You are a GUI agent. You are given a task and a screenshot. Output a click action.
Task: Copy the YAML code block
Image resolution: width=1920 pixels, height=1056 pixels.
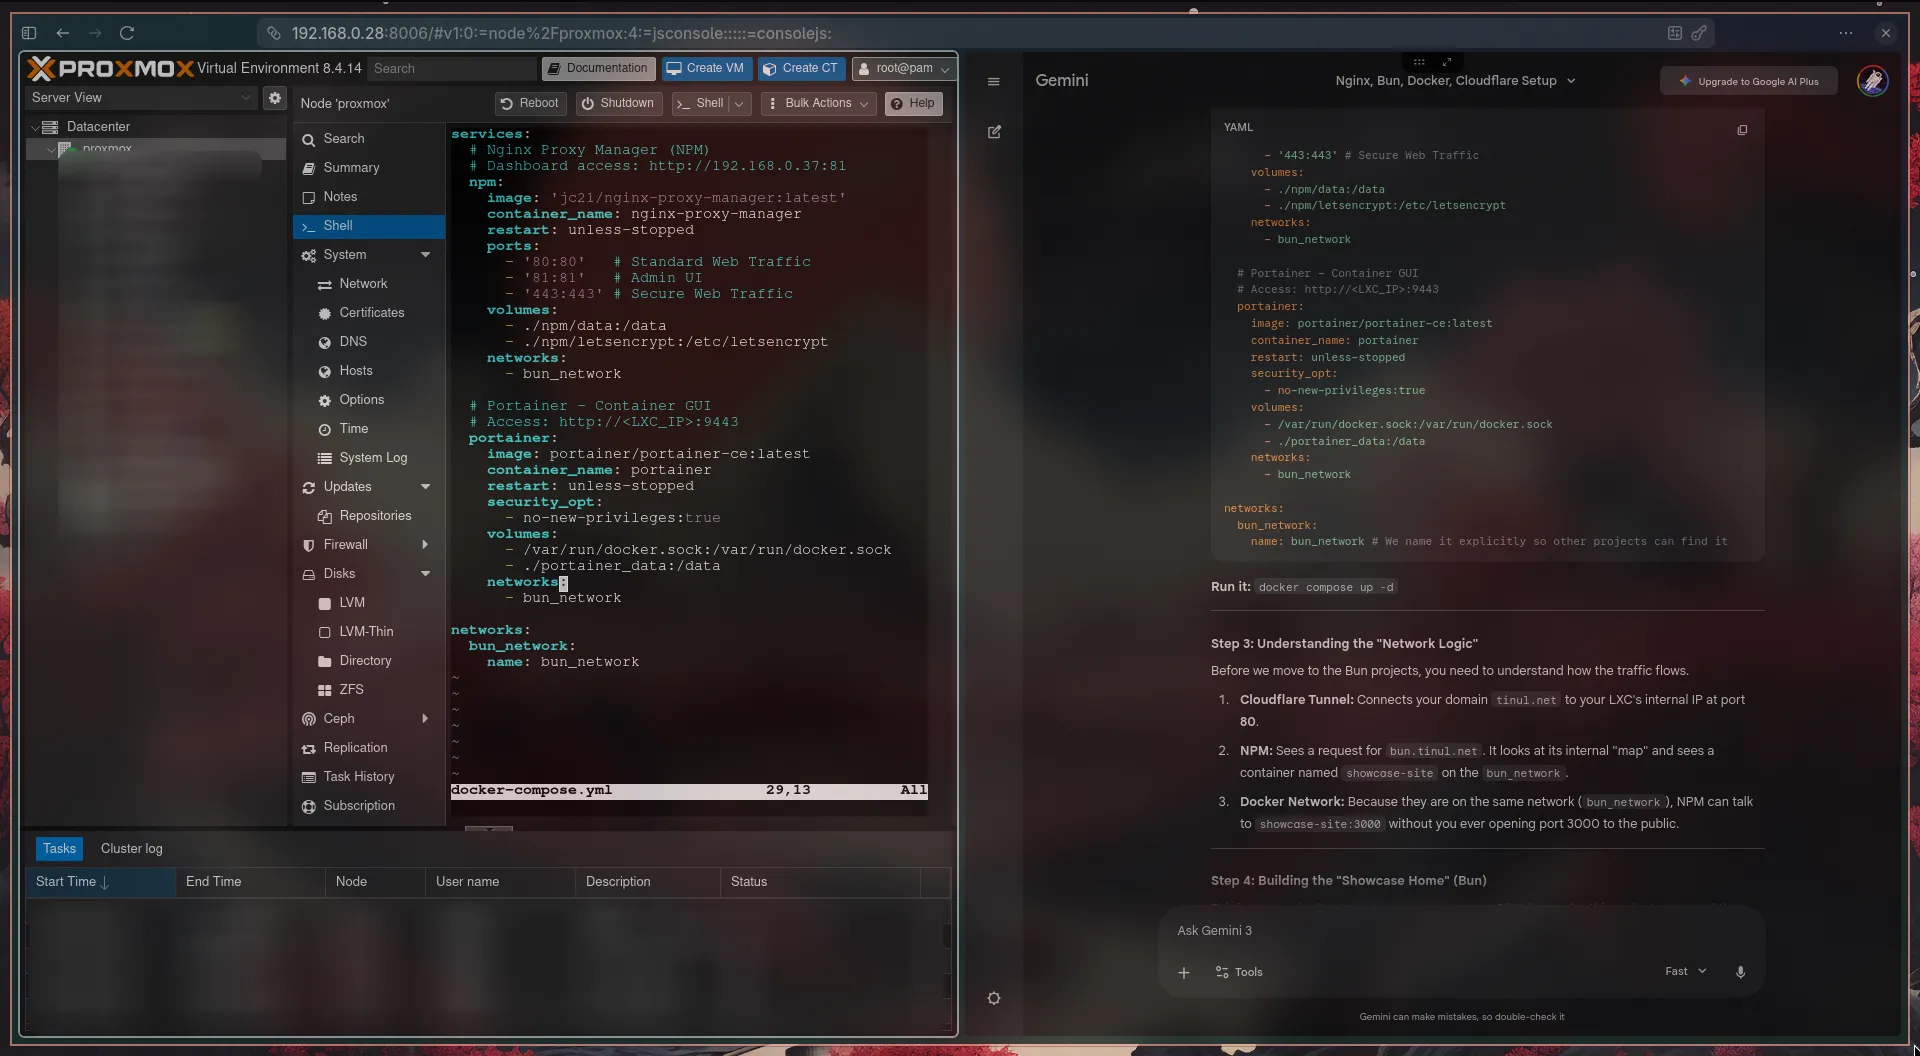[x=1742, y=130]
